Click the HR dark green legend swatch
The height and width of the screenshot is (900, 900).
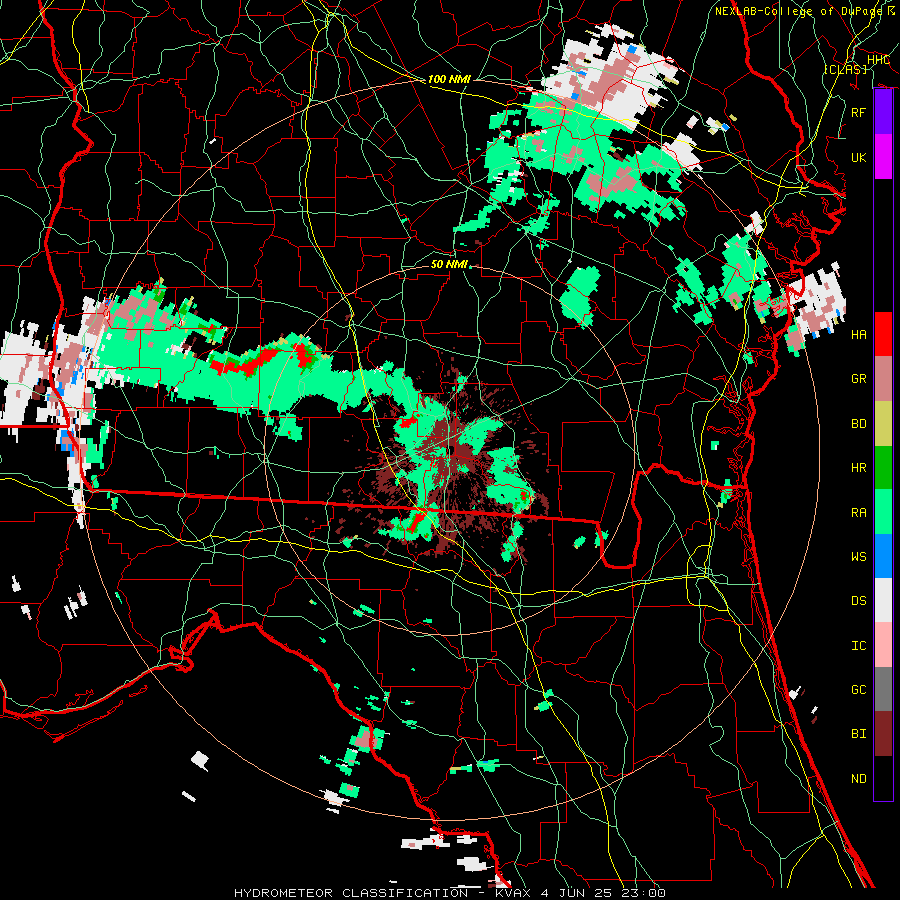[x=883, y=468]
